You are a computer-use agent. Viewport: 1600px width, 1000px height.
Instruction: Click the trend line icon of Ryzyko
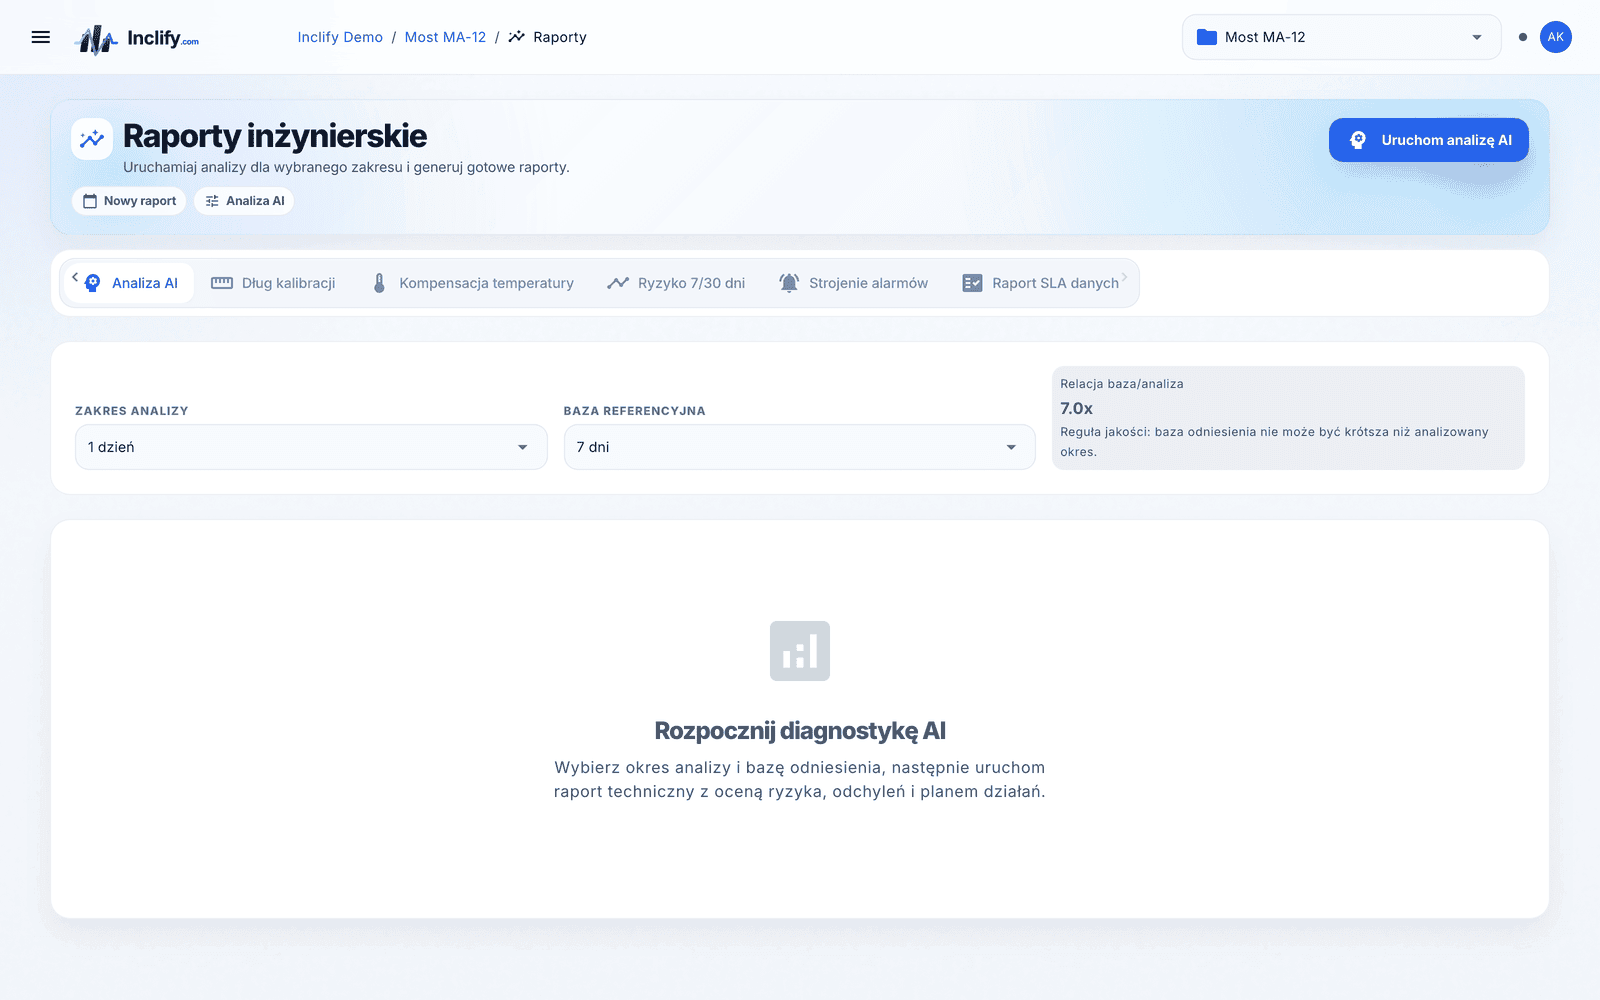pos(618,283)
